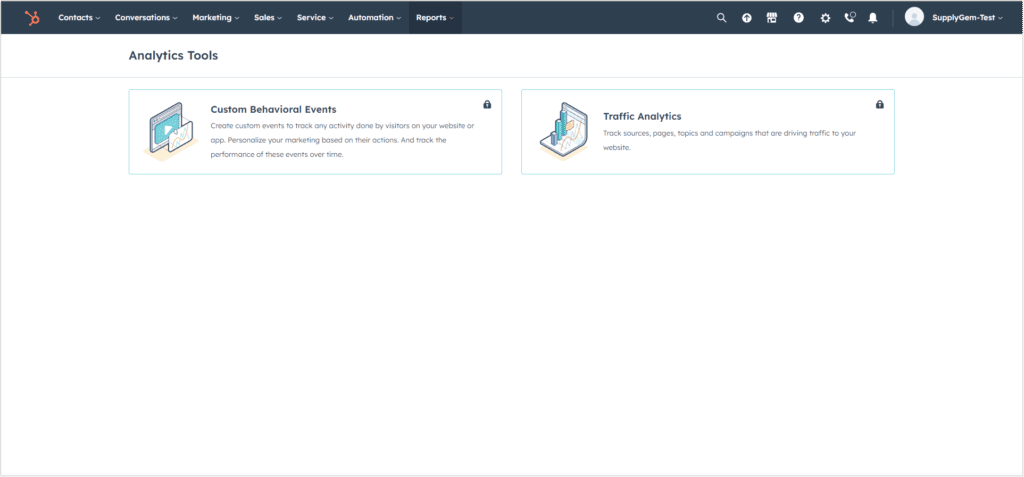Expand the Contacts menu
Viewport: 1024px width, 477px height.
(79, 18)
